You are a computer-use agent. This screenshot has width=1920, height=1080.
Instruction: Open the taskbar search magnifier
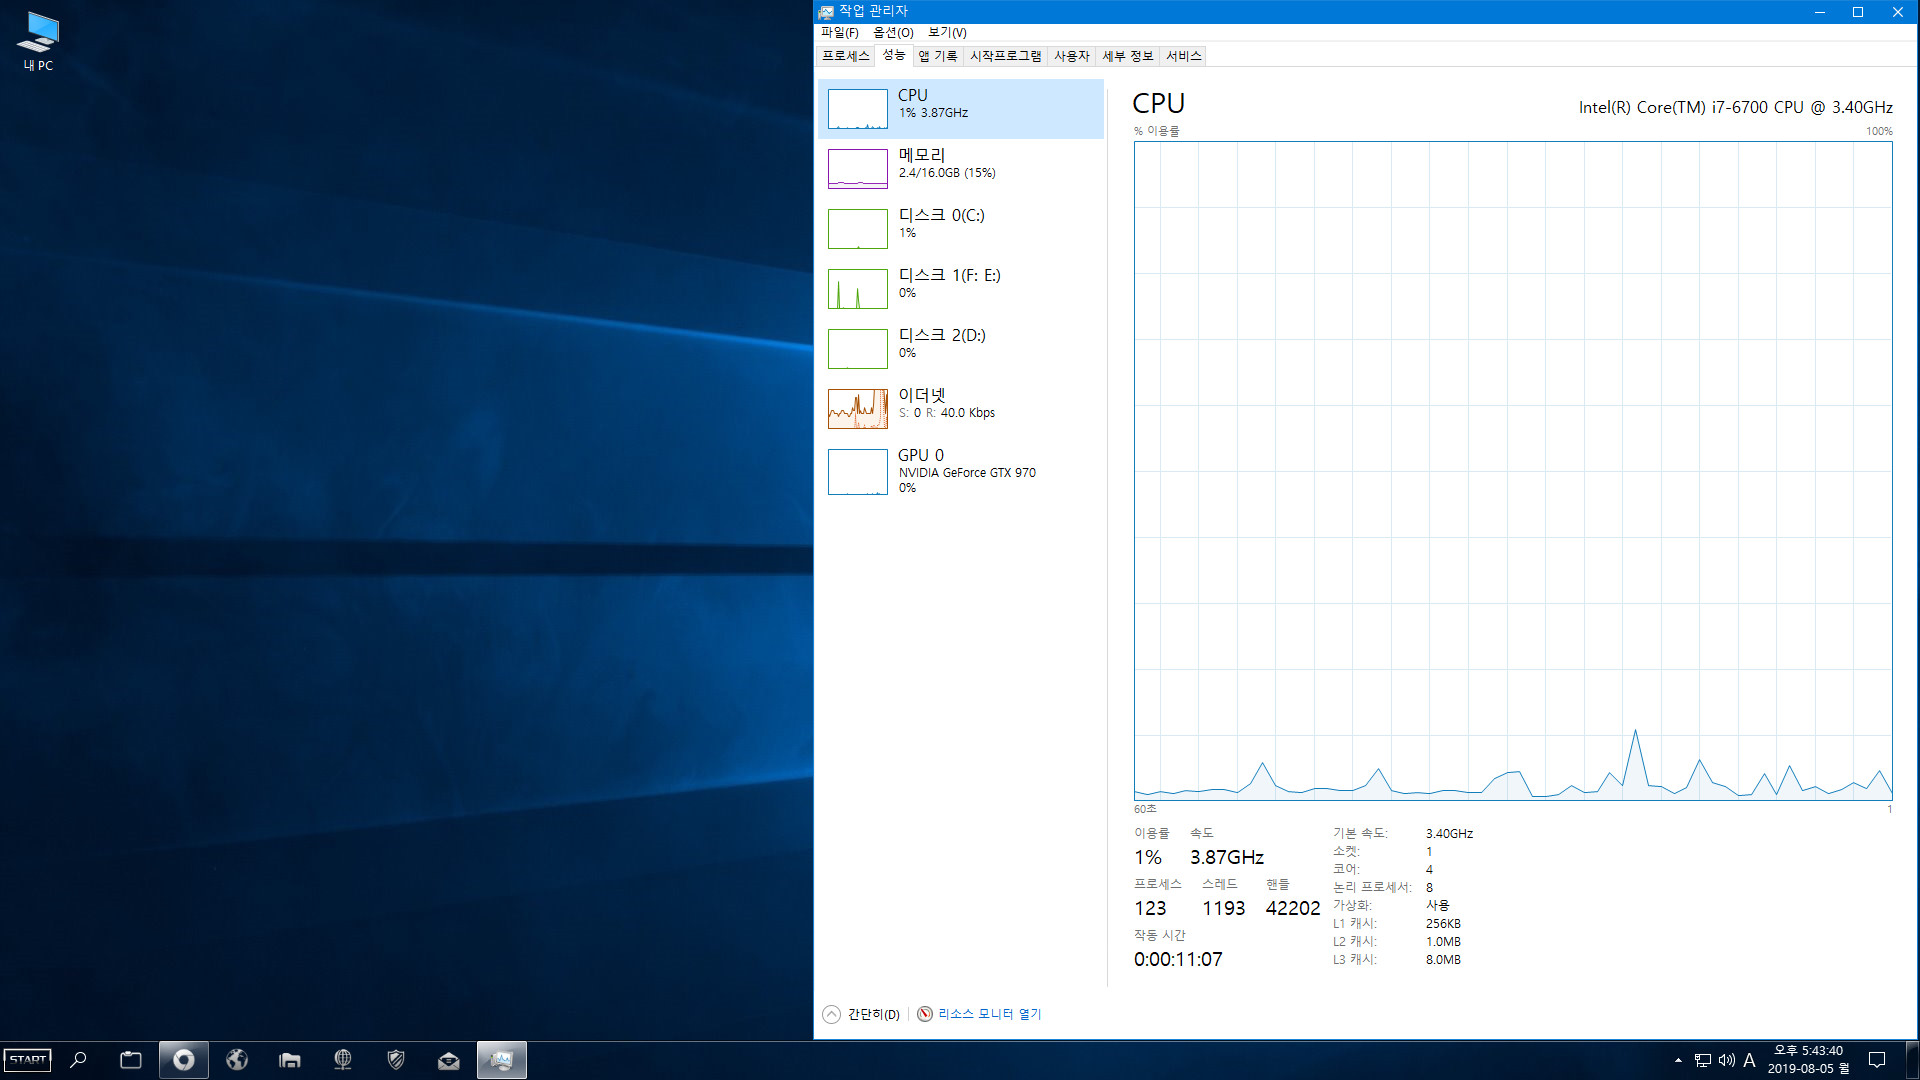pos(79,1060)
